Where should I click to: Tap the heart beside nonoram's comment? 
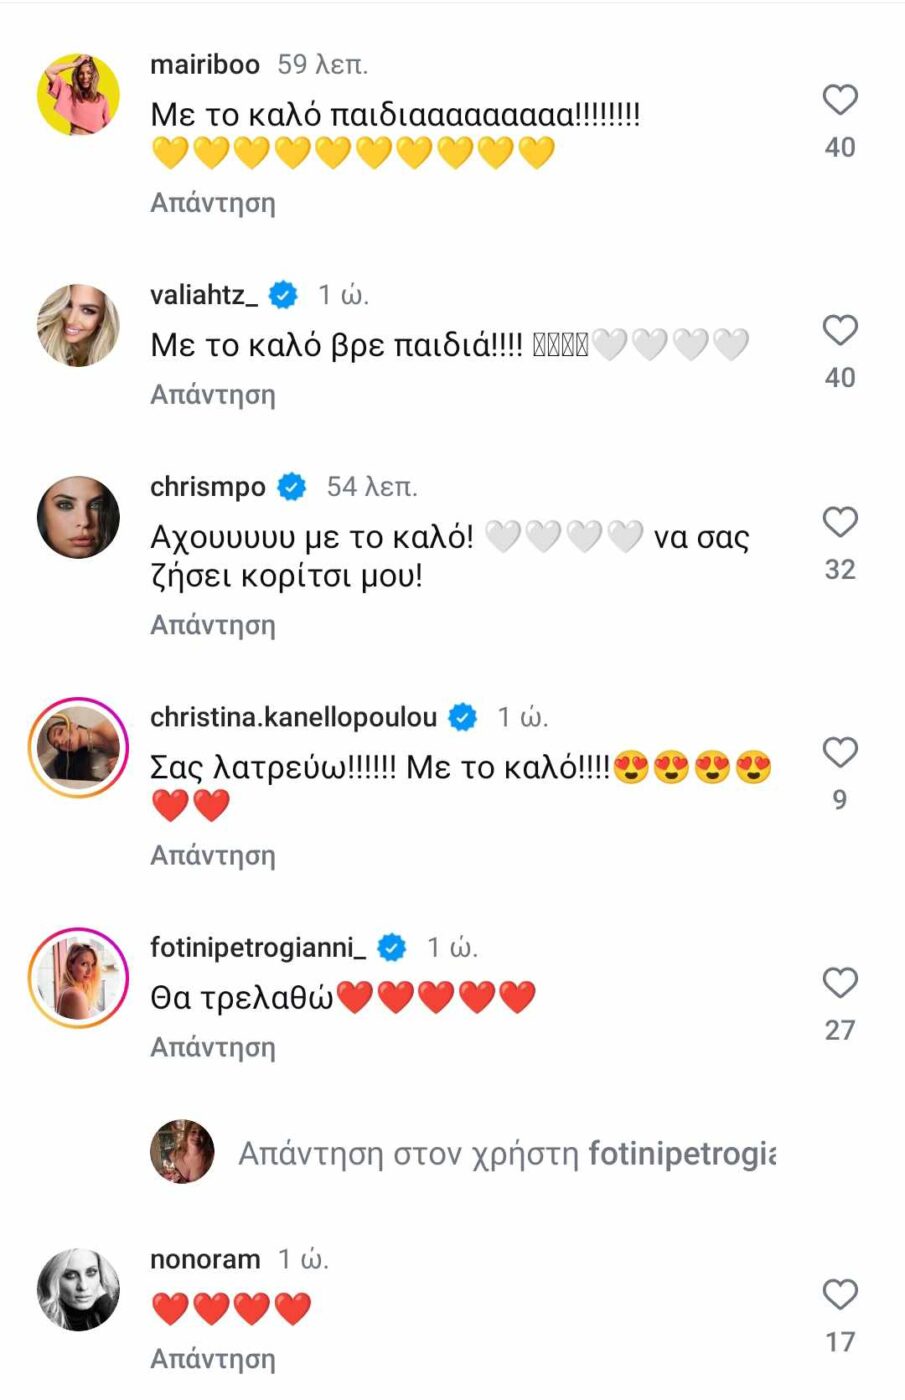click(x=840, y=1295)
